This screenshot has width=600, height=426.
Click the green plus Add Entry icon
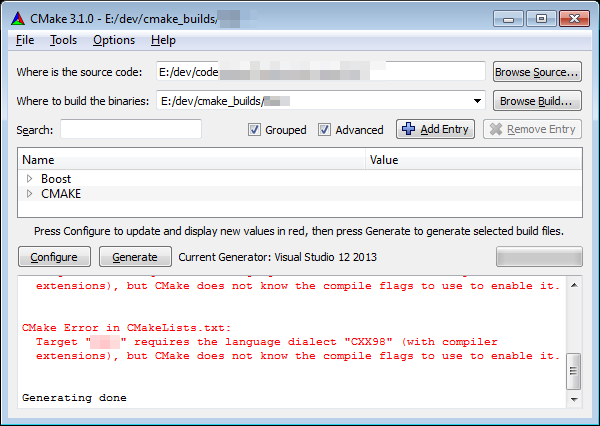click(x=409, y=129)
